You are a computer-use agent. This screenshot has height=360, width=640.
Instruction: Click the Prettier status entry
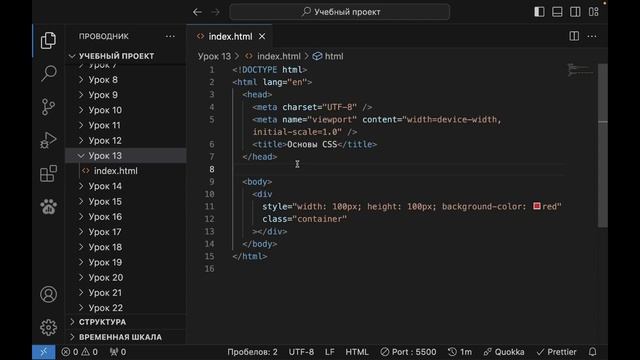pos(556,352)
